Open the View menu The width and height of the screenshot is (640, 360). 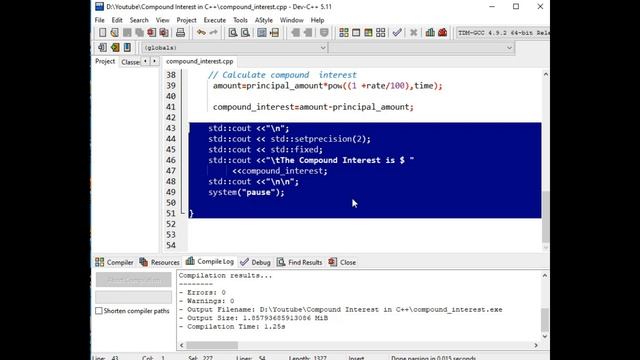click(x=162, y=20)
